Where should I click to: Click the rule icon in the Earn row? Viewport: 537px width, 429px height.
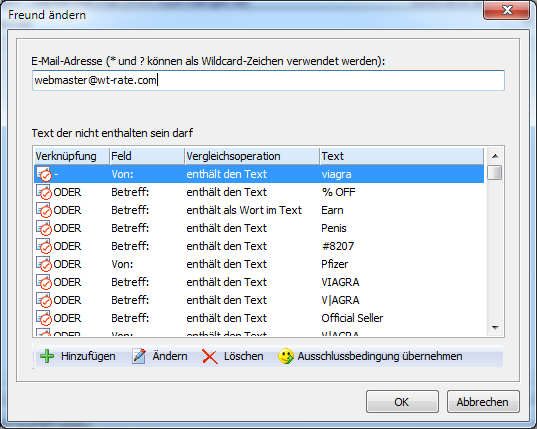(x=44, y=210)
